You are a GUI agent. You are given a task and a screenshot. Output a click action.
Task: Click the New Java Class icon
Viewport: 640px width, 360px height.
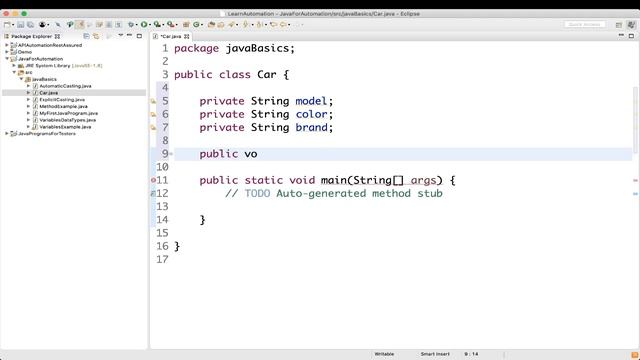point(196,25)
